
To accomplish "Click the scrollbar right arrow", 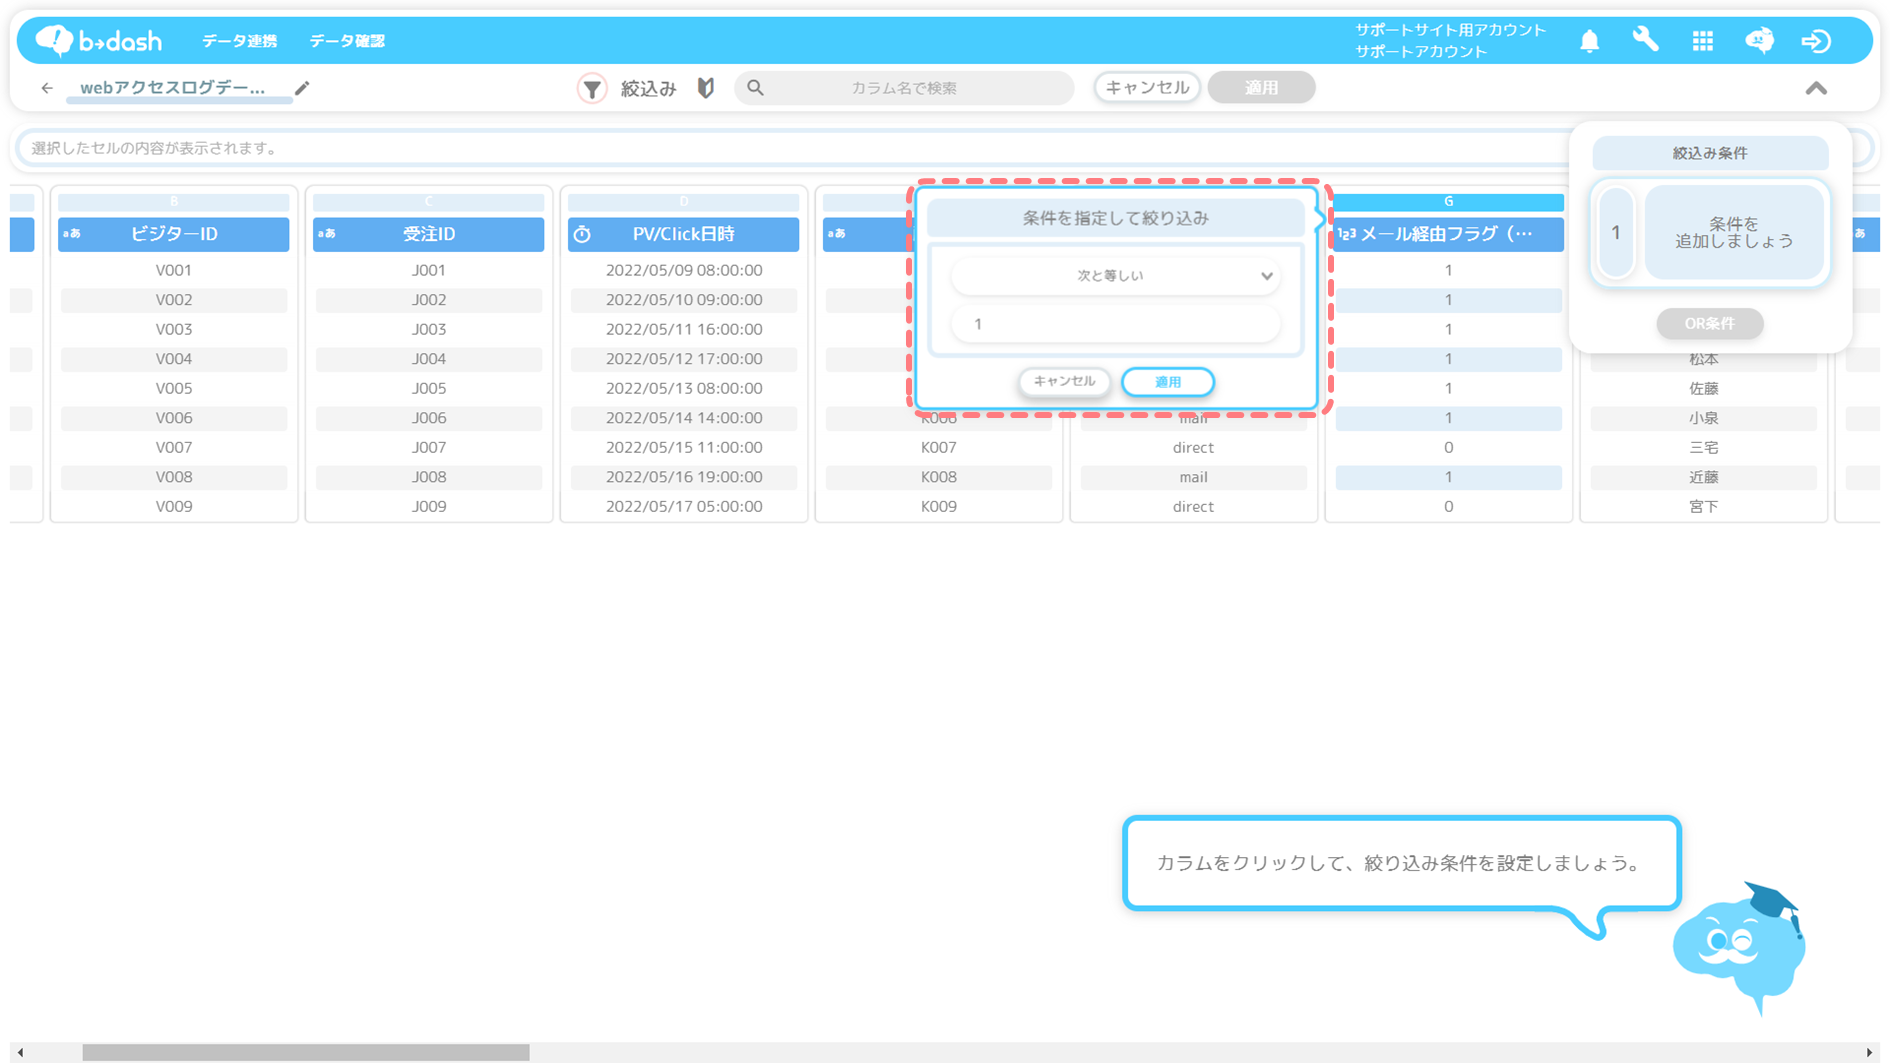I will pos(1869,1052).
